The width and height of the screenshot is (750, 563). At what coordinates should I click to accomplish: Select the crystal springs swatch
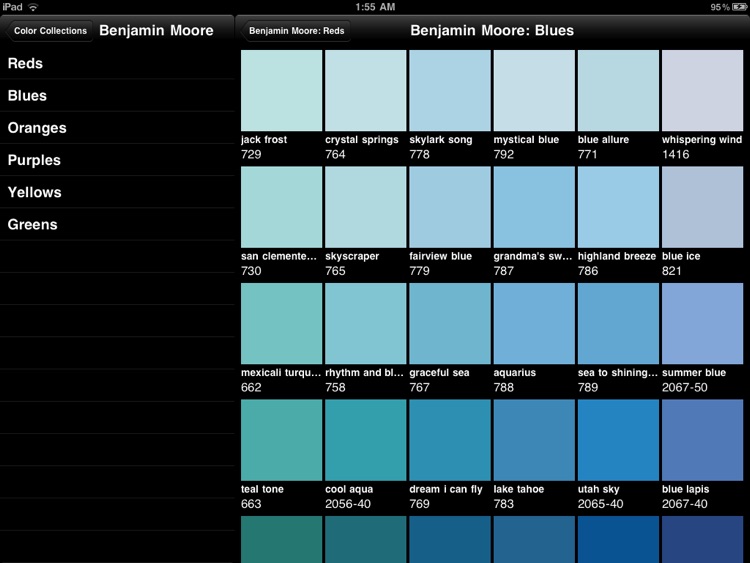point(365,90)
